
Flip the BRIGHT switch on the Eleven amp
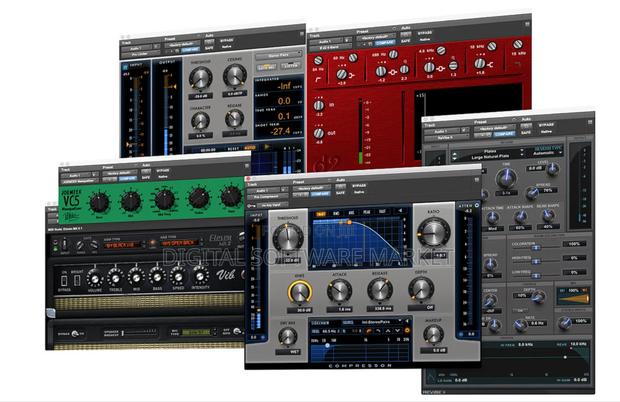pyautogui.click(x=77, y=280)
